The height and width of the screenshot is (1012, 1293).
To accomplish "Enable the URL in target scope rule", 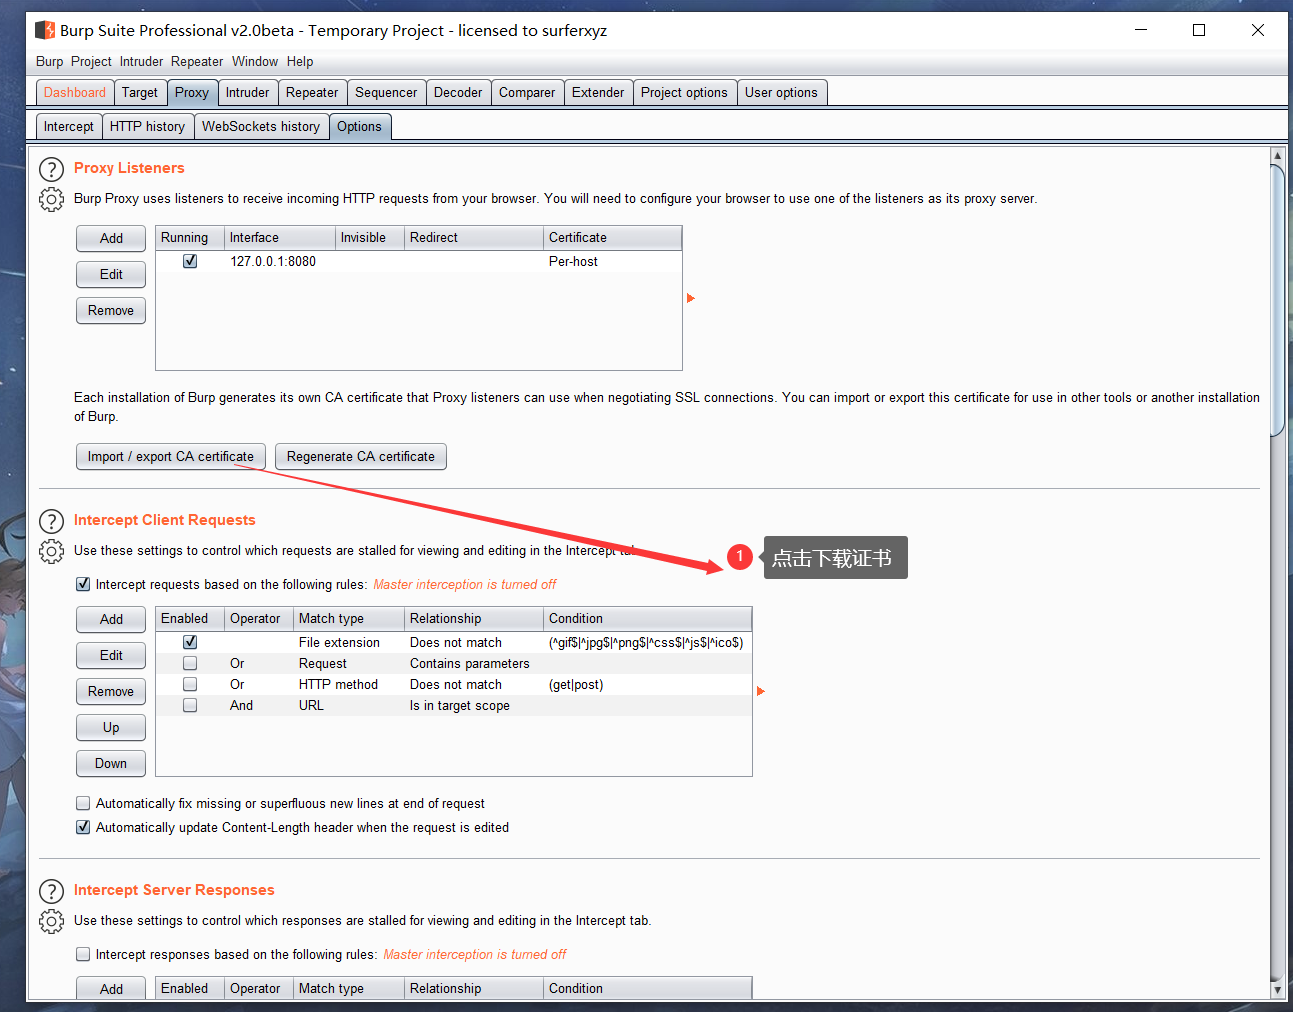I will point(190,705).
